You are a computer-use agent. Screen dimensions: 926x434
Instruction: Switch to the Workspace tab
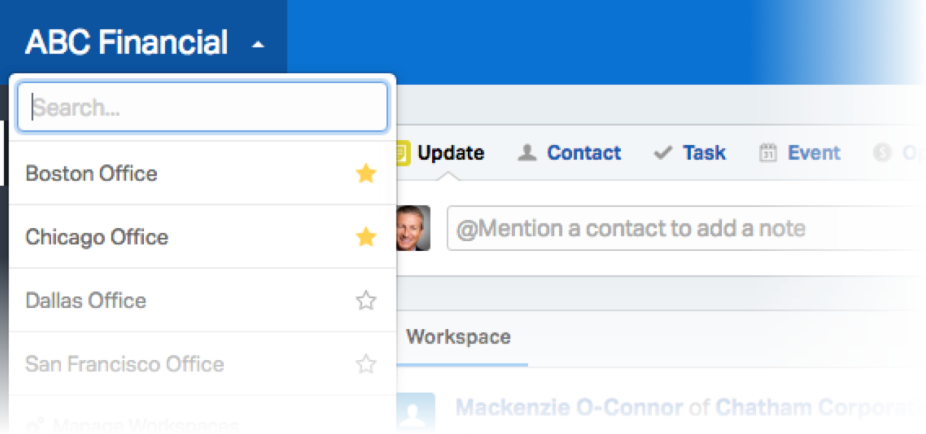point(458,337)
